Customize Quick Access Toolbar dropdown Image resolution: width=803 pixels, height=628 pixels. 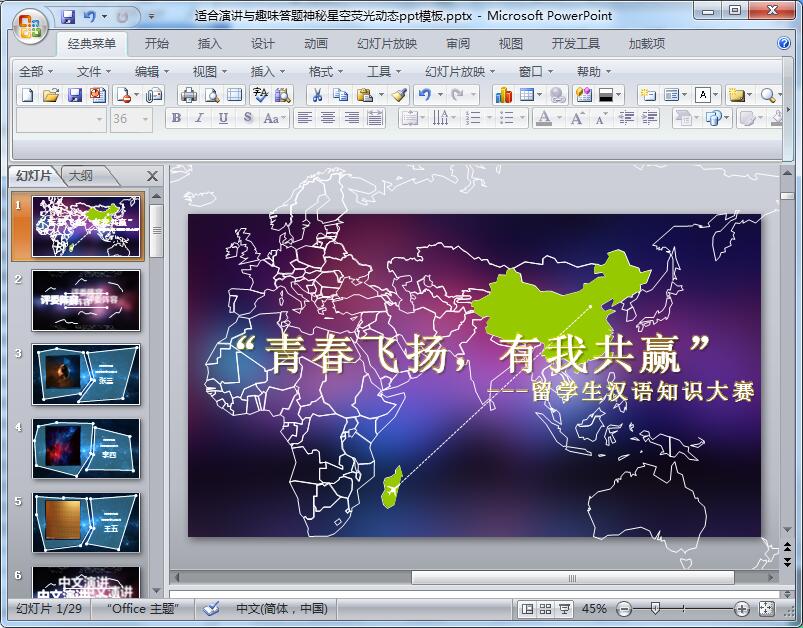pos(151,17)
